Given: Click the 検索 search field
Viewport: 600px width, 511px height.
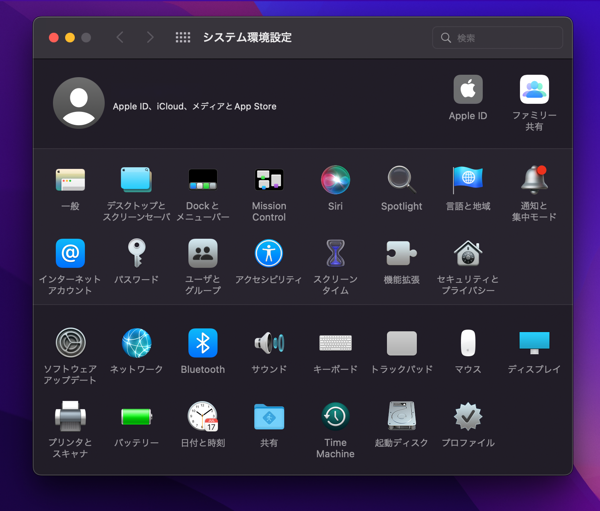Looking at the screenshot, I should 497,38.
